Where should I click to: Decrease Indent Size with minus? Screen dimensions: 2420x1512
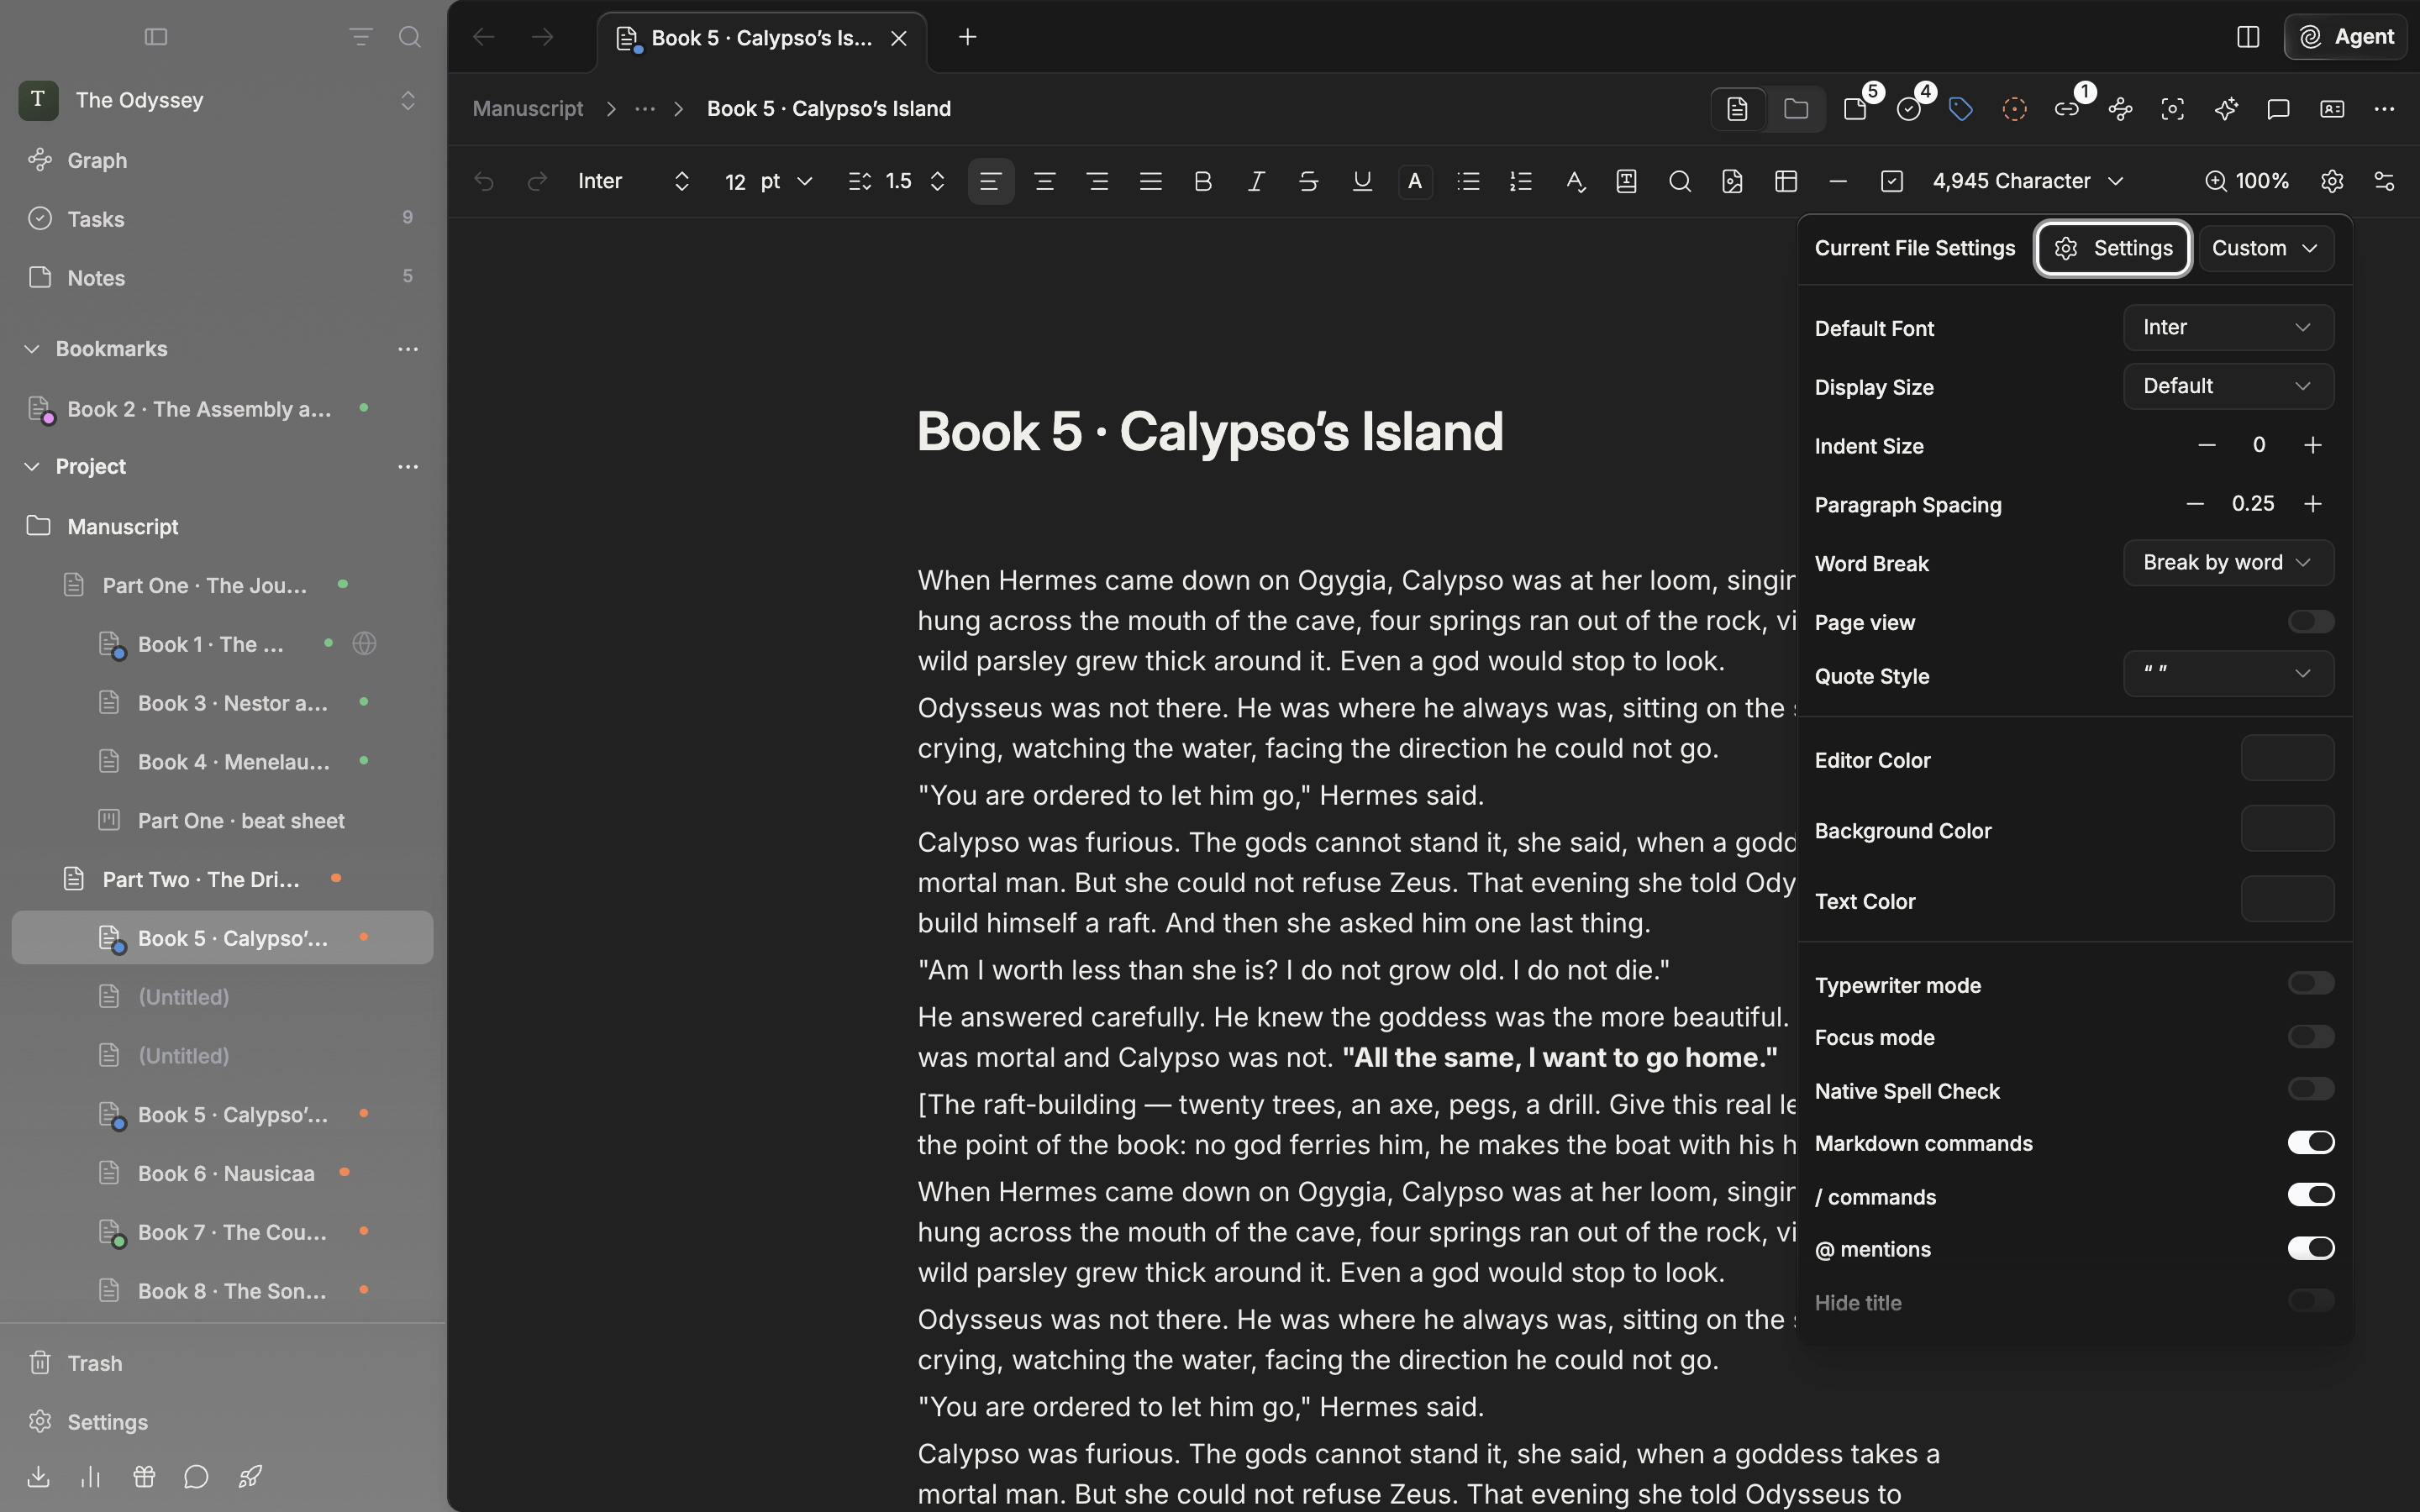(2207, 445)
